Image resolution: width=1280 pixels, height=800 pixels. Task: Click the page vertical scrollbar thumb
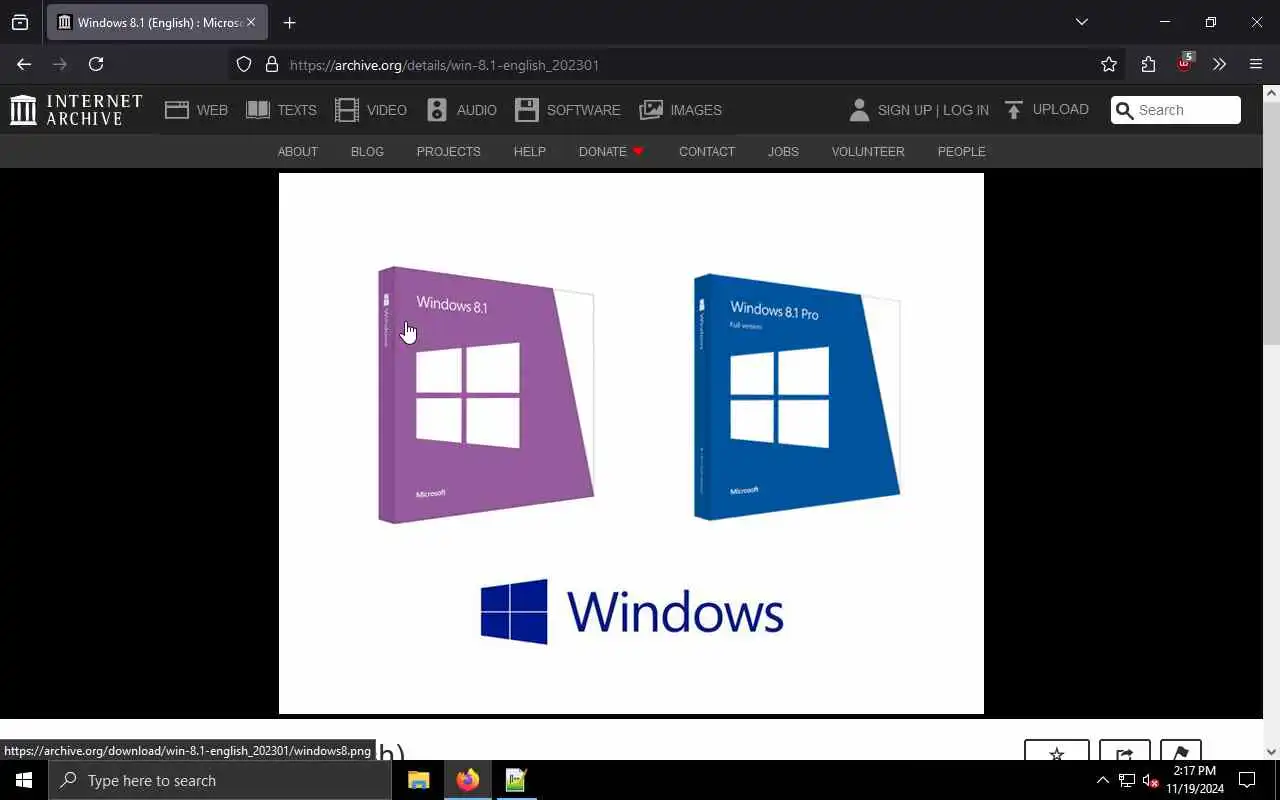(x=1271, y=222)
